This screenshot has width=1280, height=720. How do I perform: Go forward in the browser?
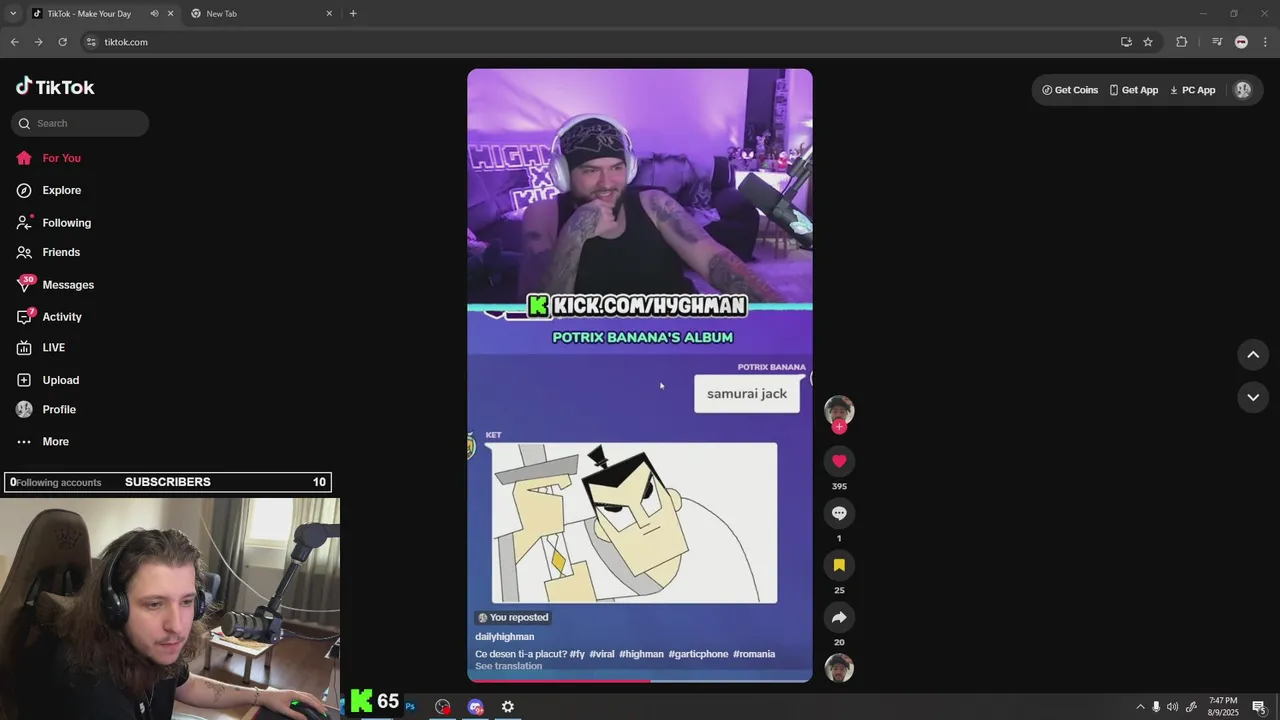[x=38, y=42]
